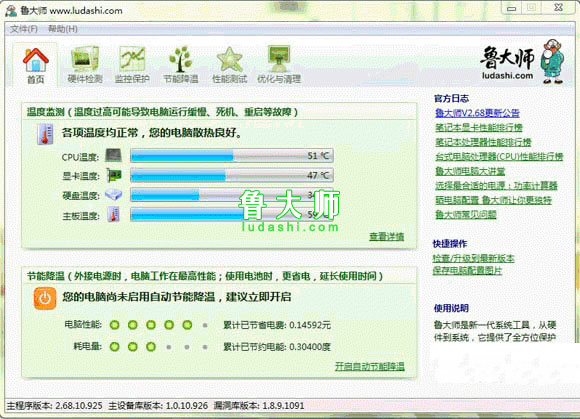Open the 鲁大师V2.68更新公告 link
Image resolution: width=580 pixels, height=419 pixels.
coord(477,113)
